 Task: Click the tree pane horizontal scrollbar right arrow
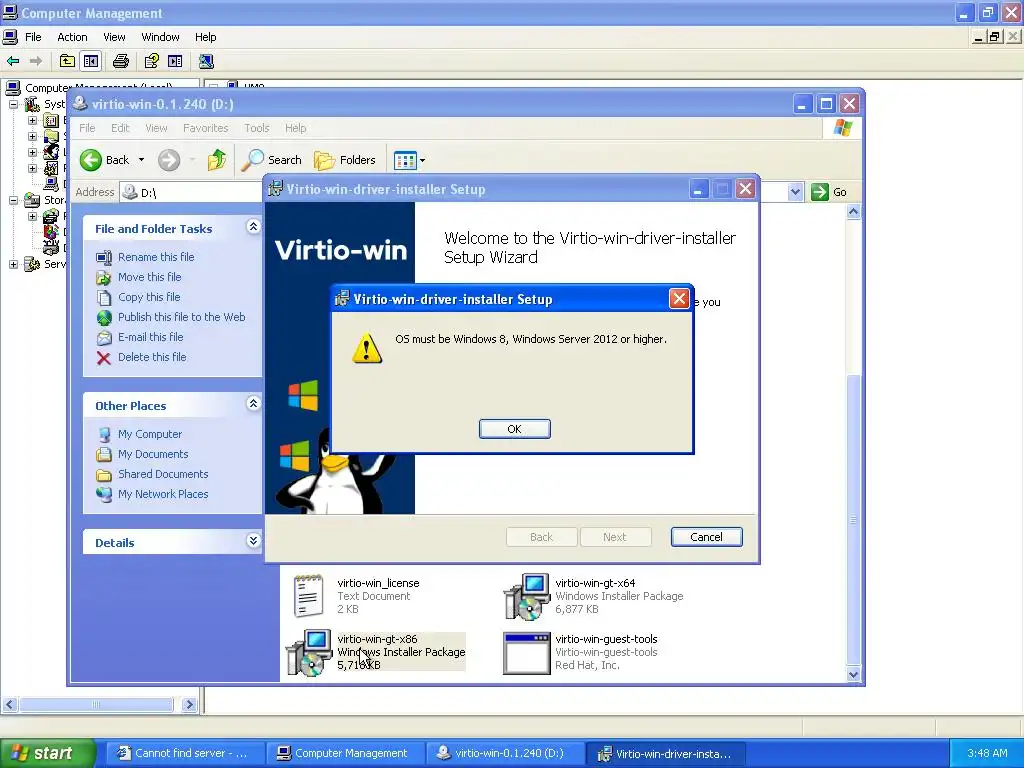tap(189, 705)
